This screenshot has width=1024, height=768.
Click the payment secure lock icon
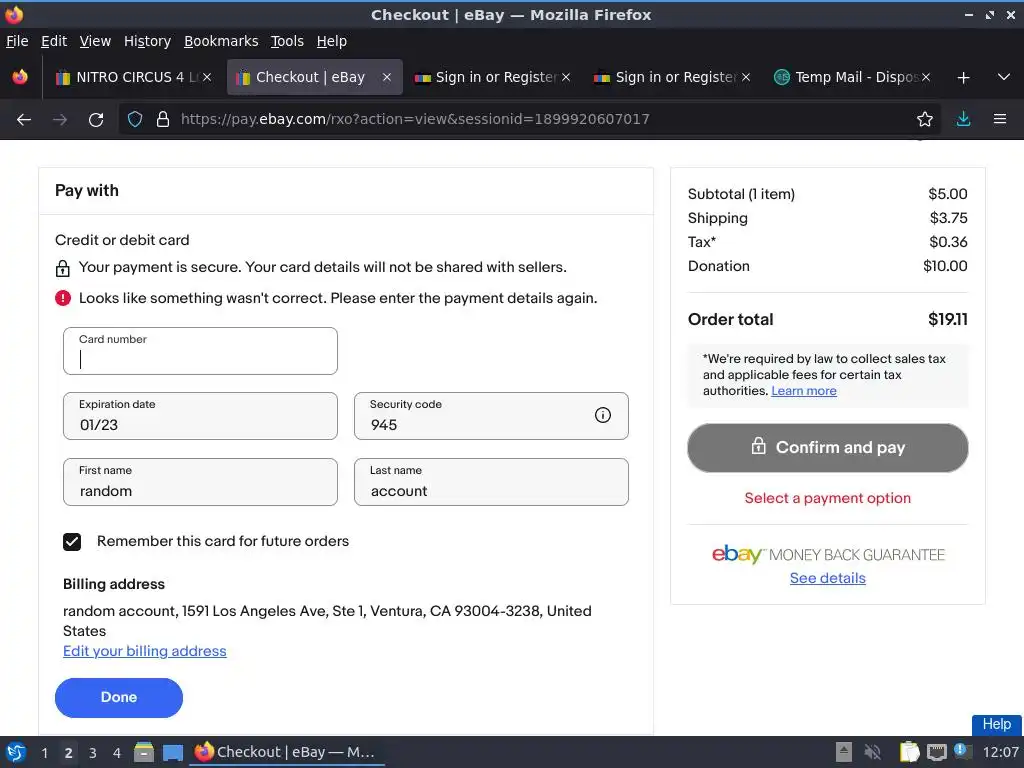coord(63,268)
